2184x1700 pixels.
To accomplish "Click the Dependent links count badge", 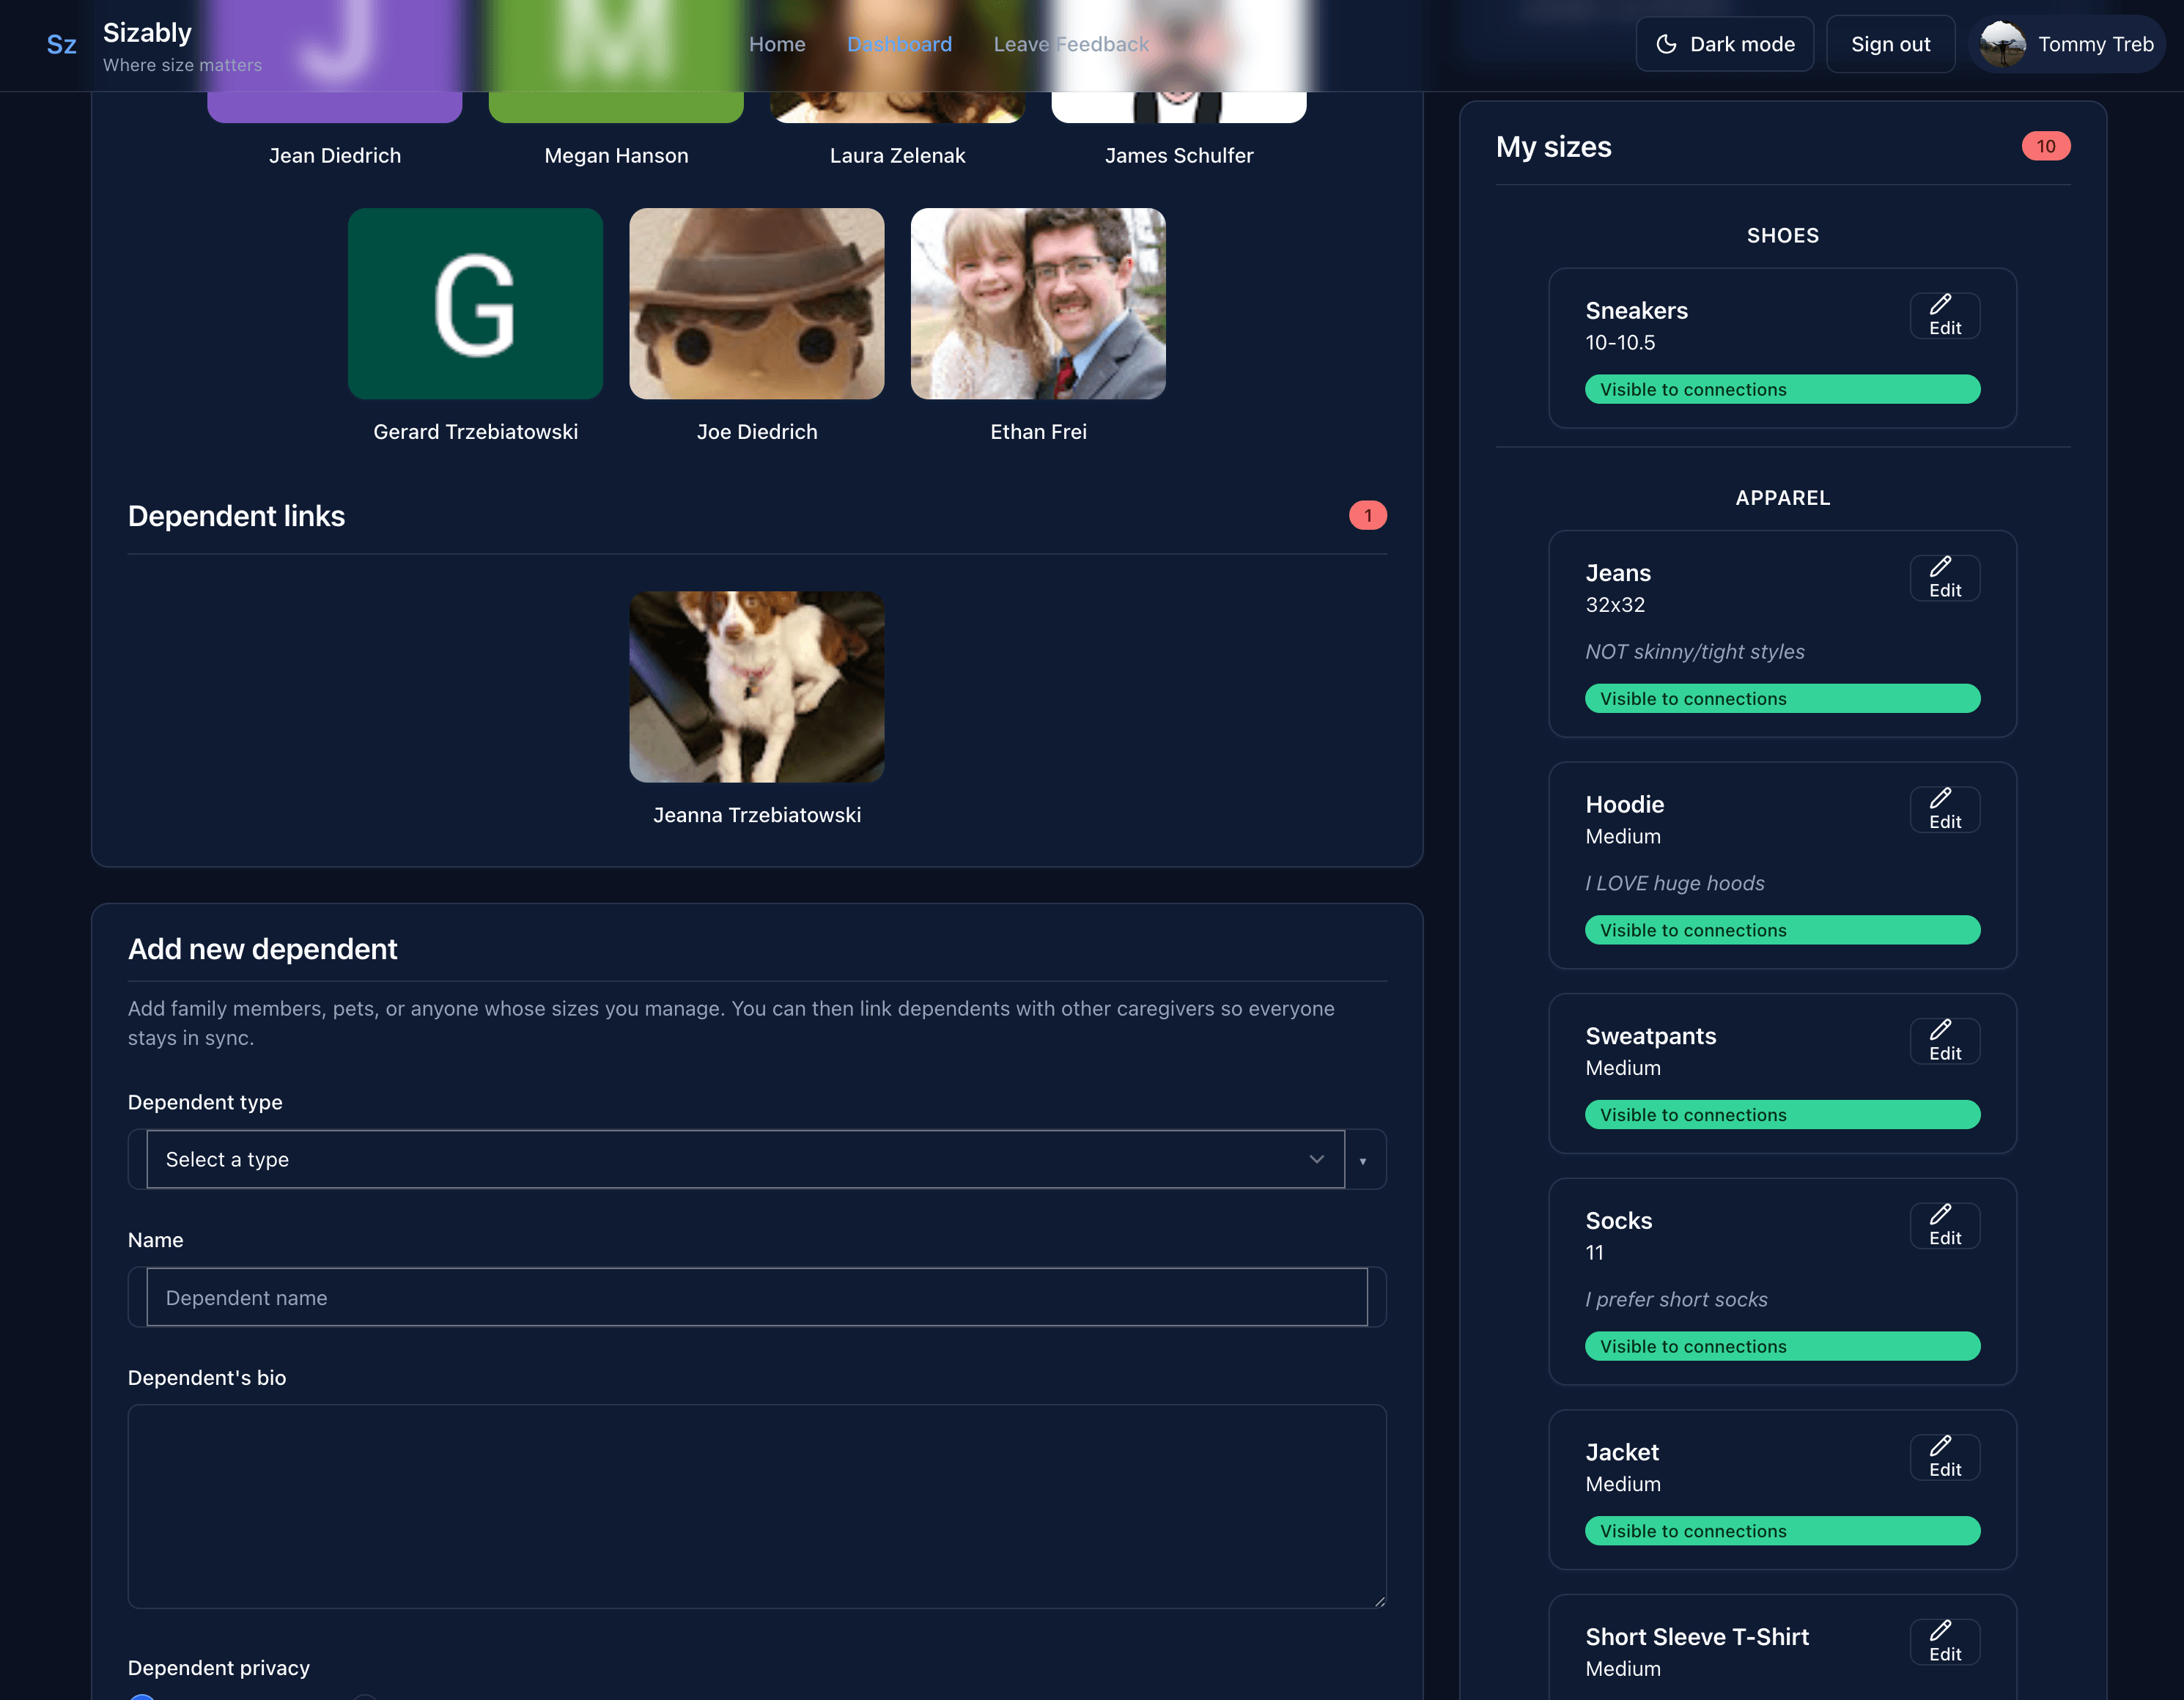I will point(1367,515).
